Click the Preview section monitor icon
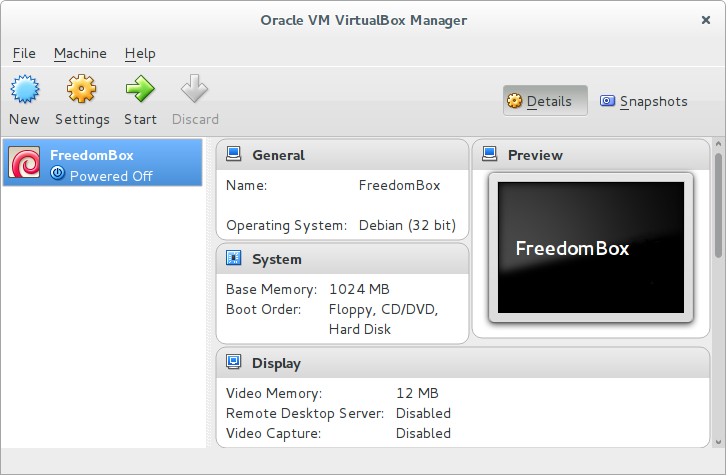 point(489,154)
